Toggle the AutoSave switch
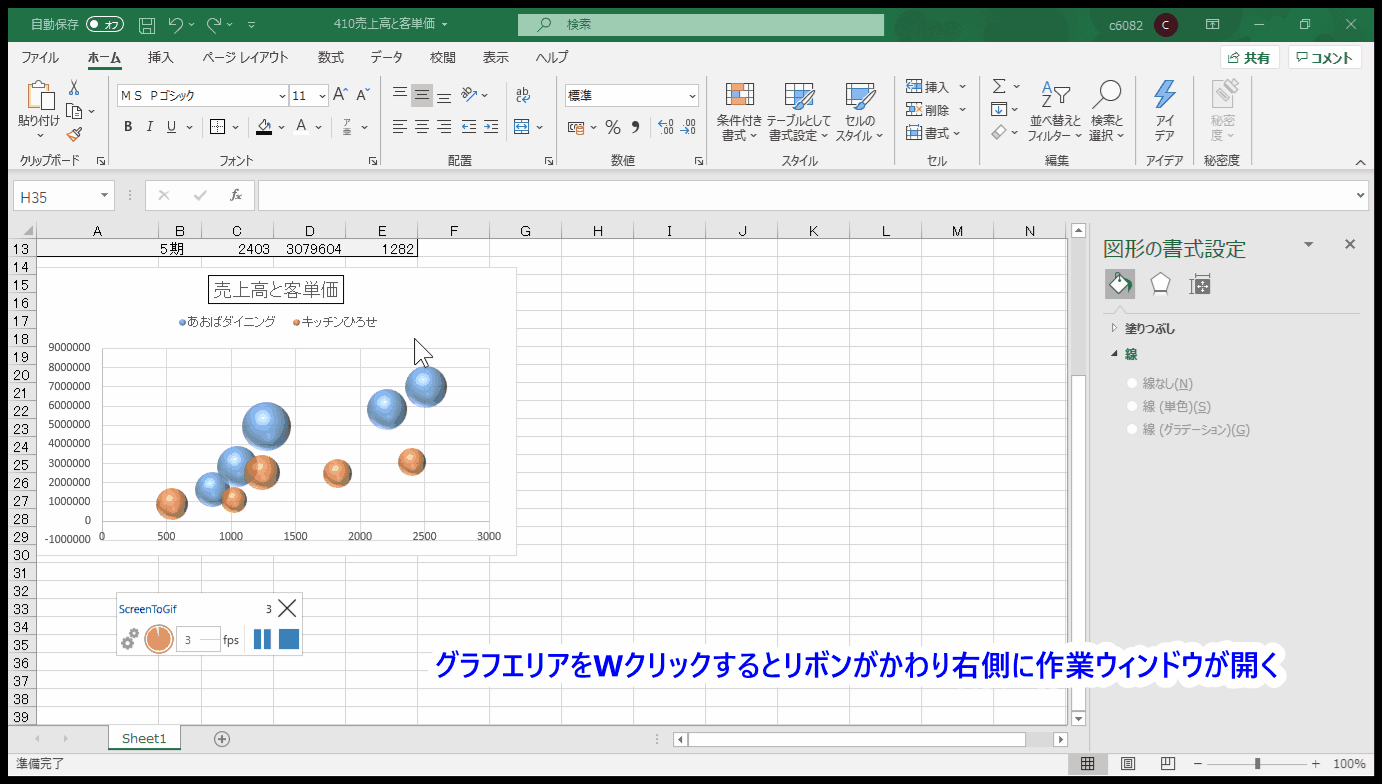This screenshot has width=1382, height=784. 105,23
